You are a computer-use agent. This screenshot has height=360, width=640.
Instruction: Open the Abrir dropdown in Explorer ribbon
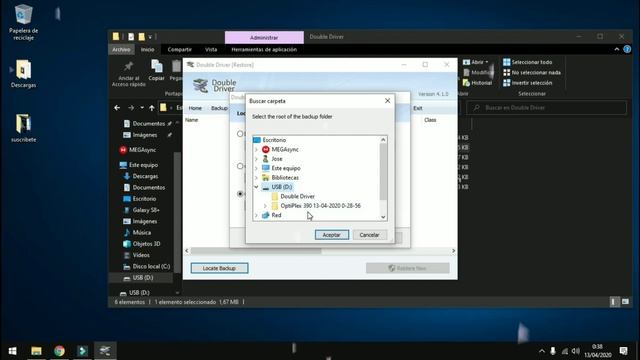tap(476, 62)
